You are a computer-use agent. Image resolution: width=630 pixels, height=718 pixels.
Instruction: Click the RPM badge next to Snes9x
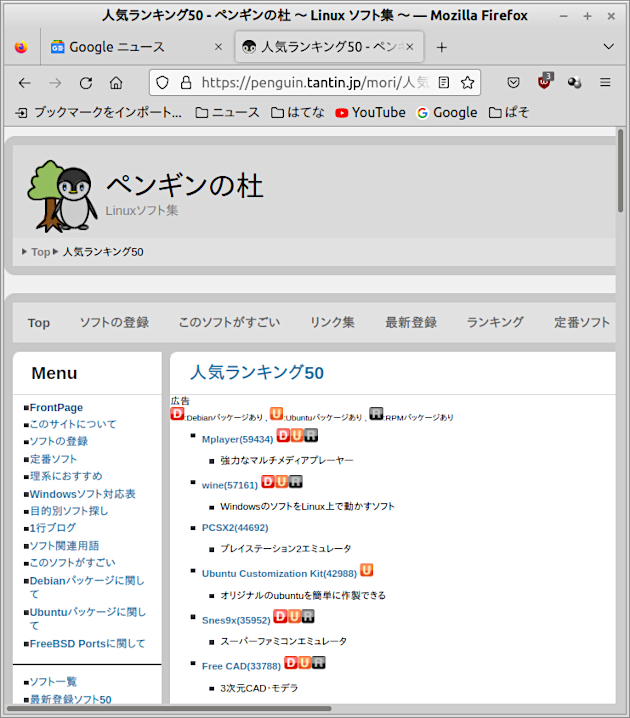click(x=308, y=616)
